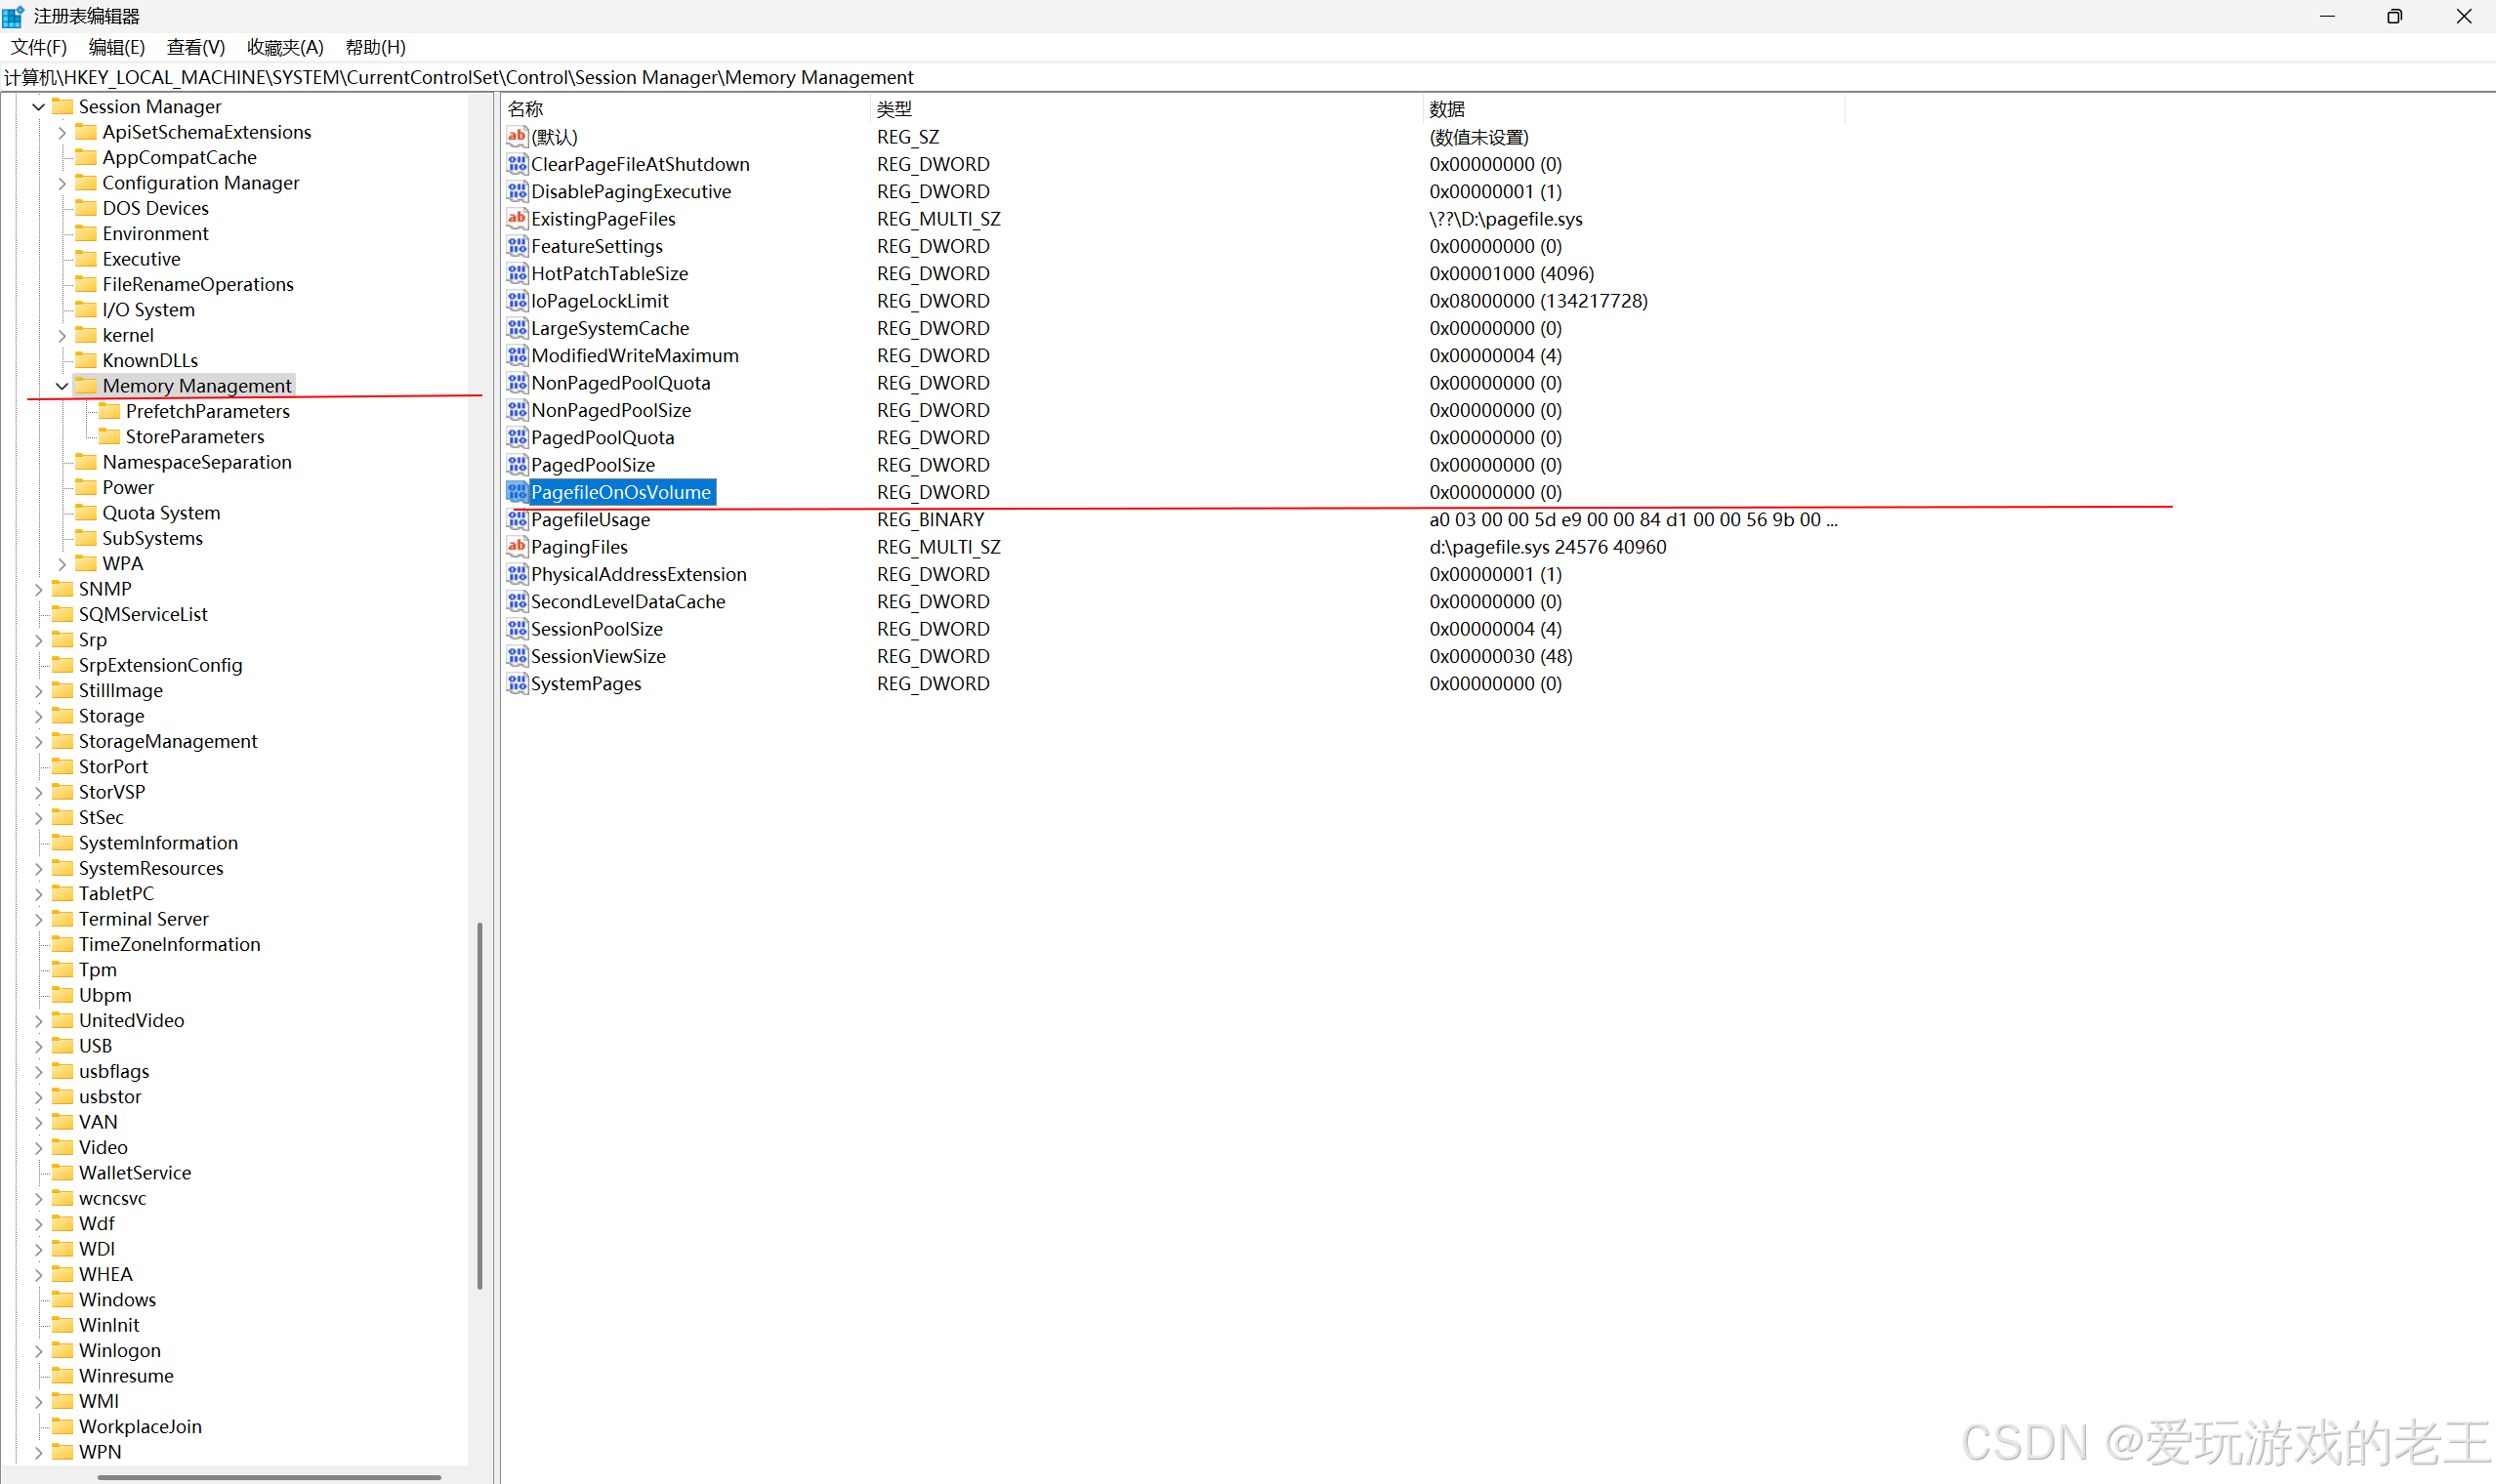The height and width of the screenshot is (1484, 2496).
Task: Click the DisablePagingExecutive DWORD value icon
Action: click(517, 191)
